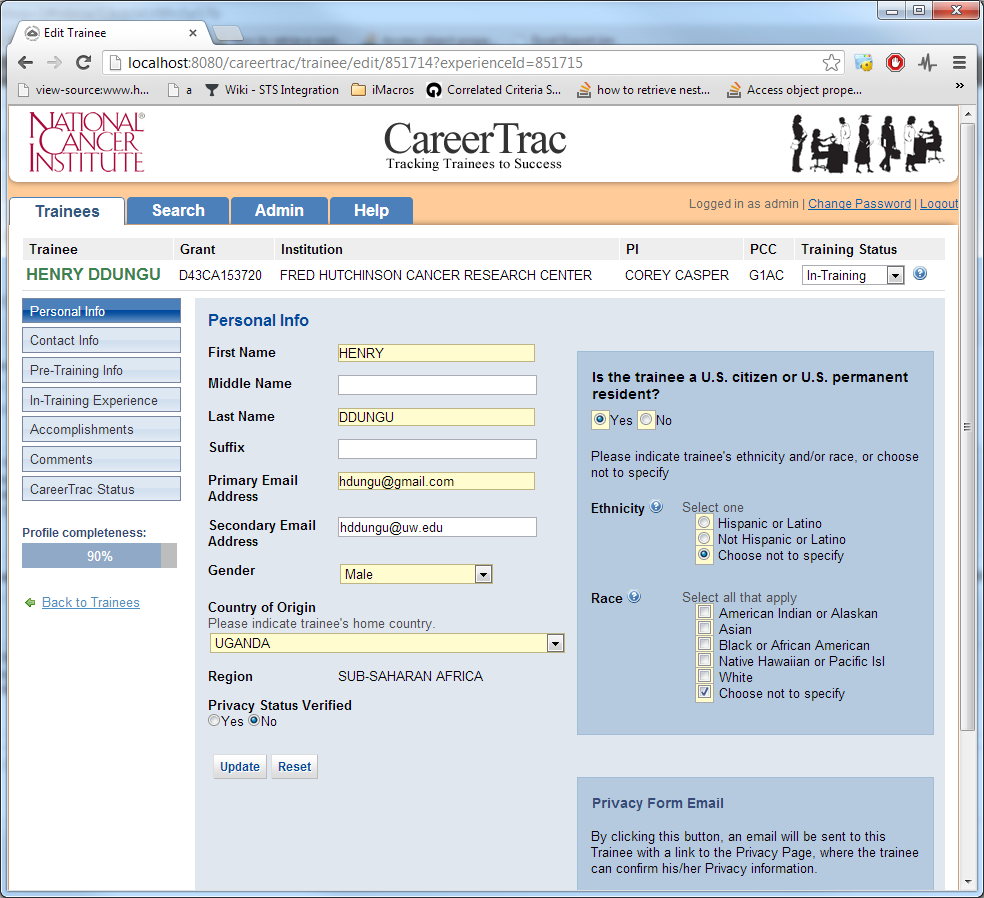Select Not Hispanic or Latino ethnicity
The width and height of the screenshot is (984, 898).
(x=704, y=538)
